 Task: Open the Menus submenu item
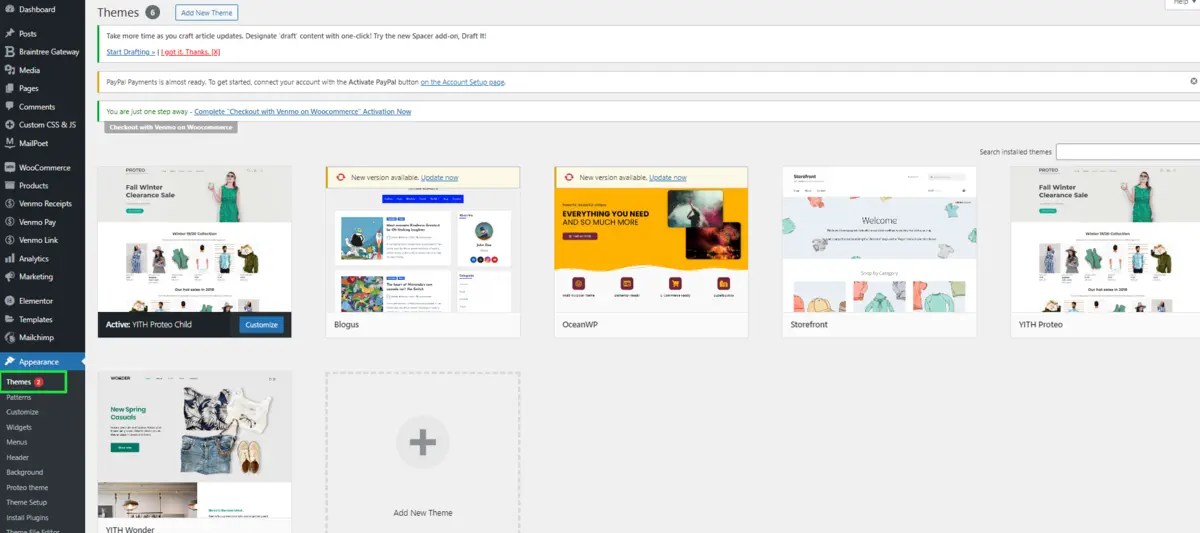click(17, 442)
